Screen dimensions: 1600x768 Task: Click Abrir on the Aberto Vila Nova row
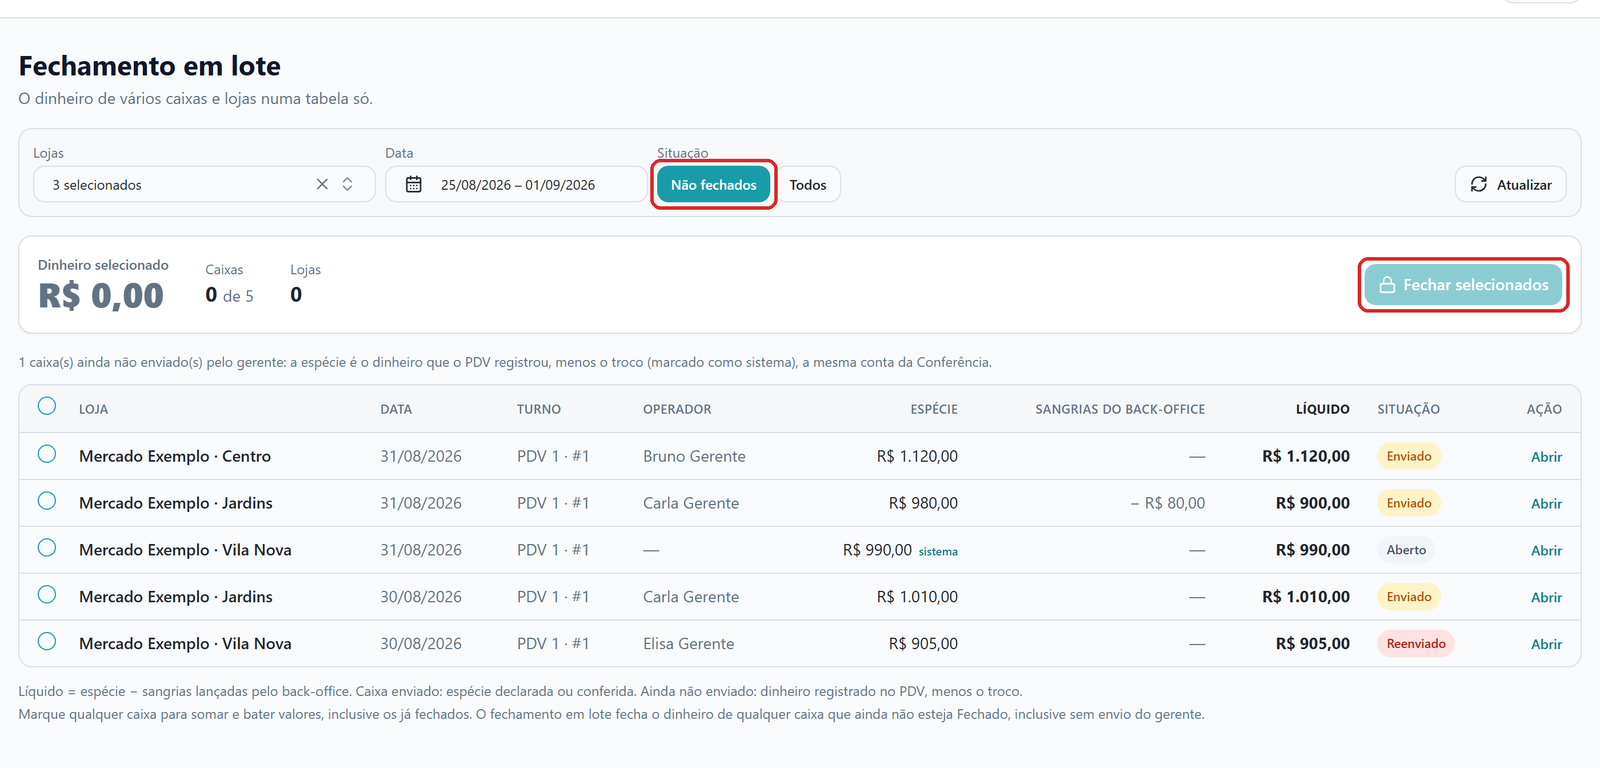1546,551
